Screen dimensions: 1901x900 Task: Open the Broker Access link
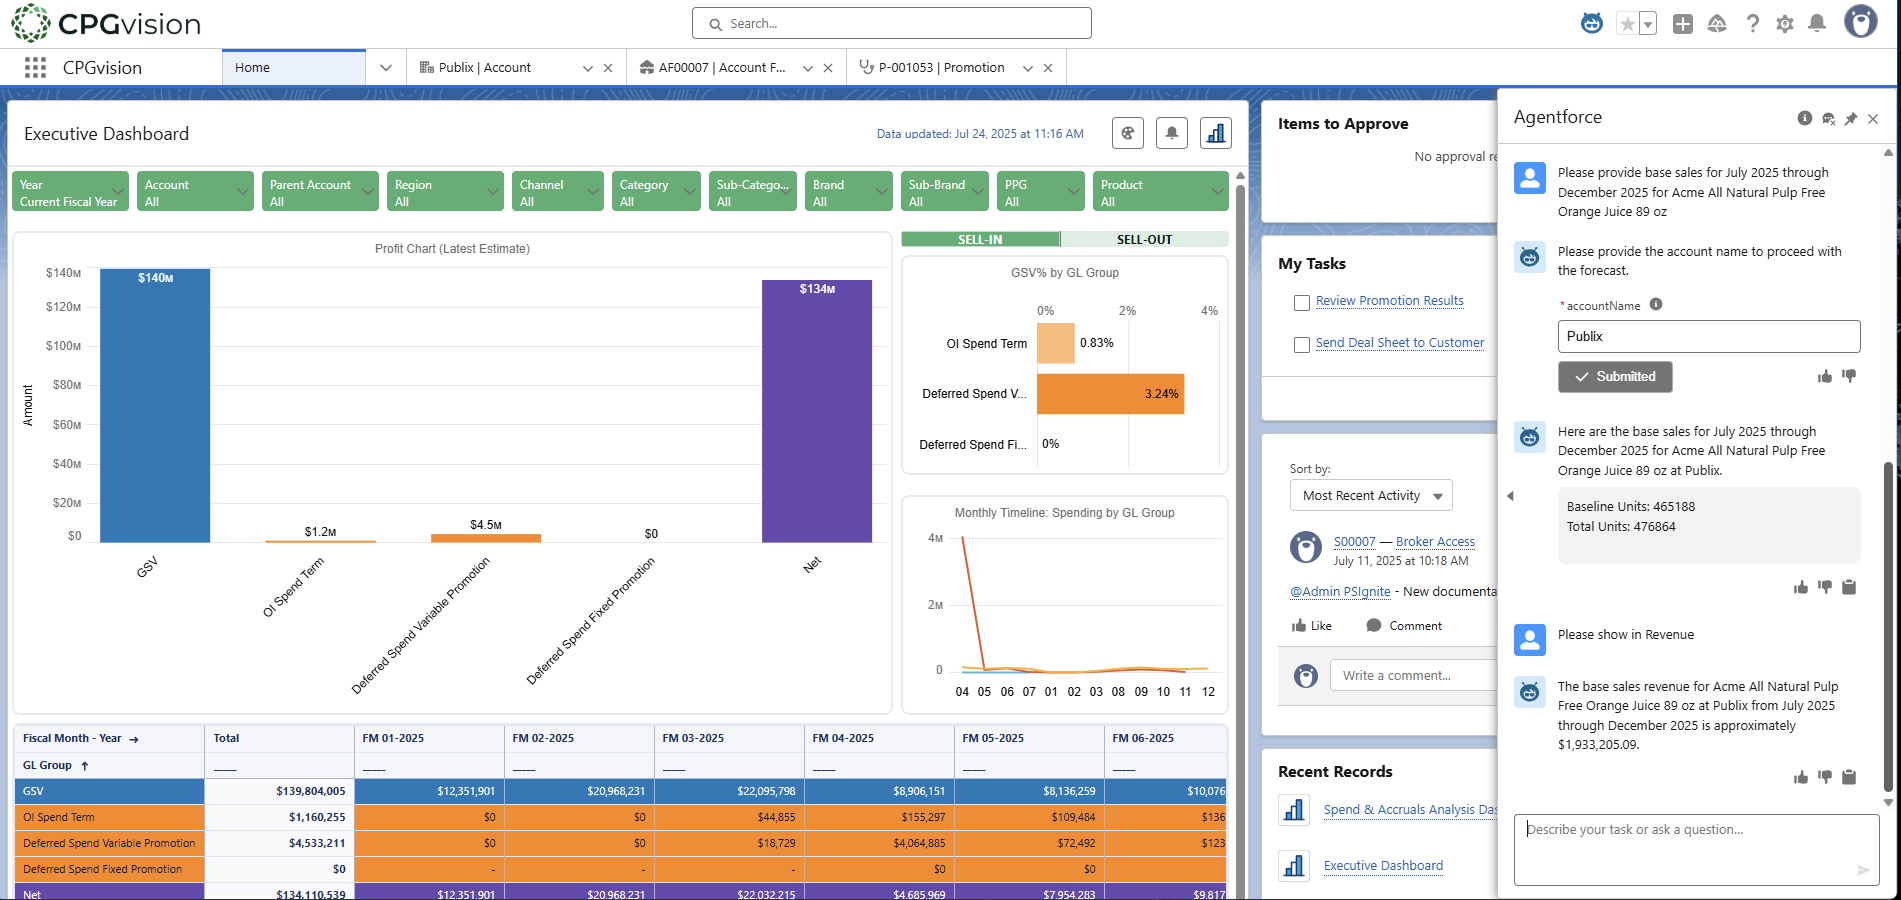point(1435,542)
